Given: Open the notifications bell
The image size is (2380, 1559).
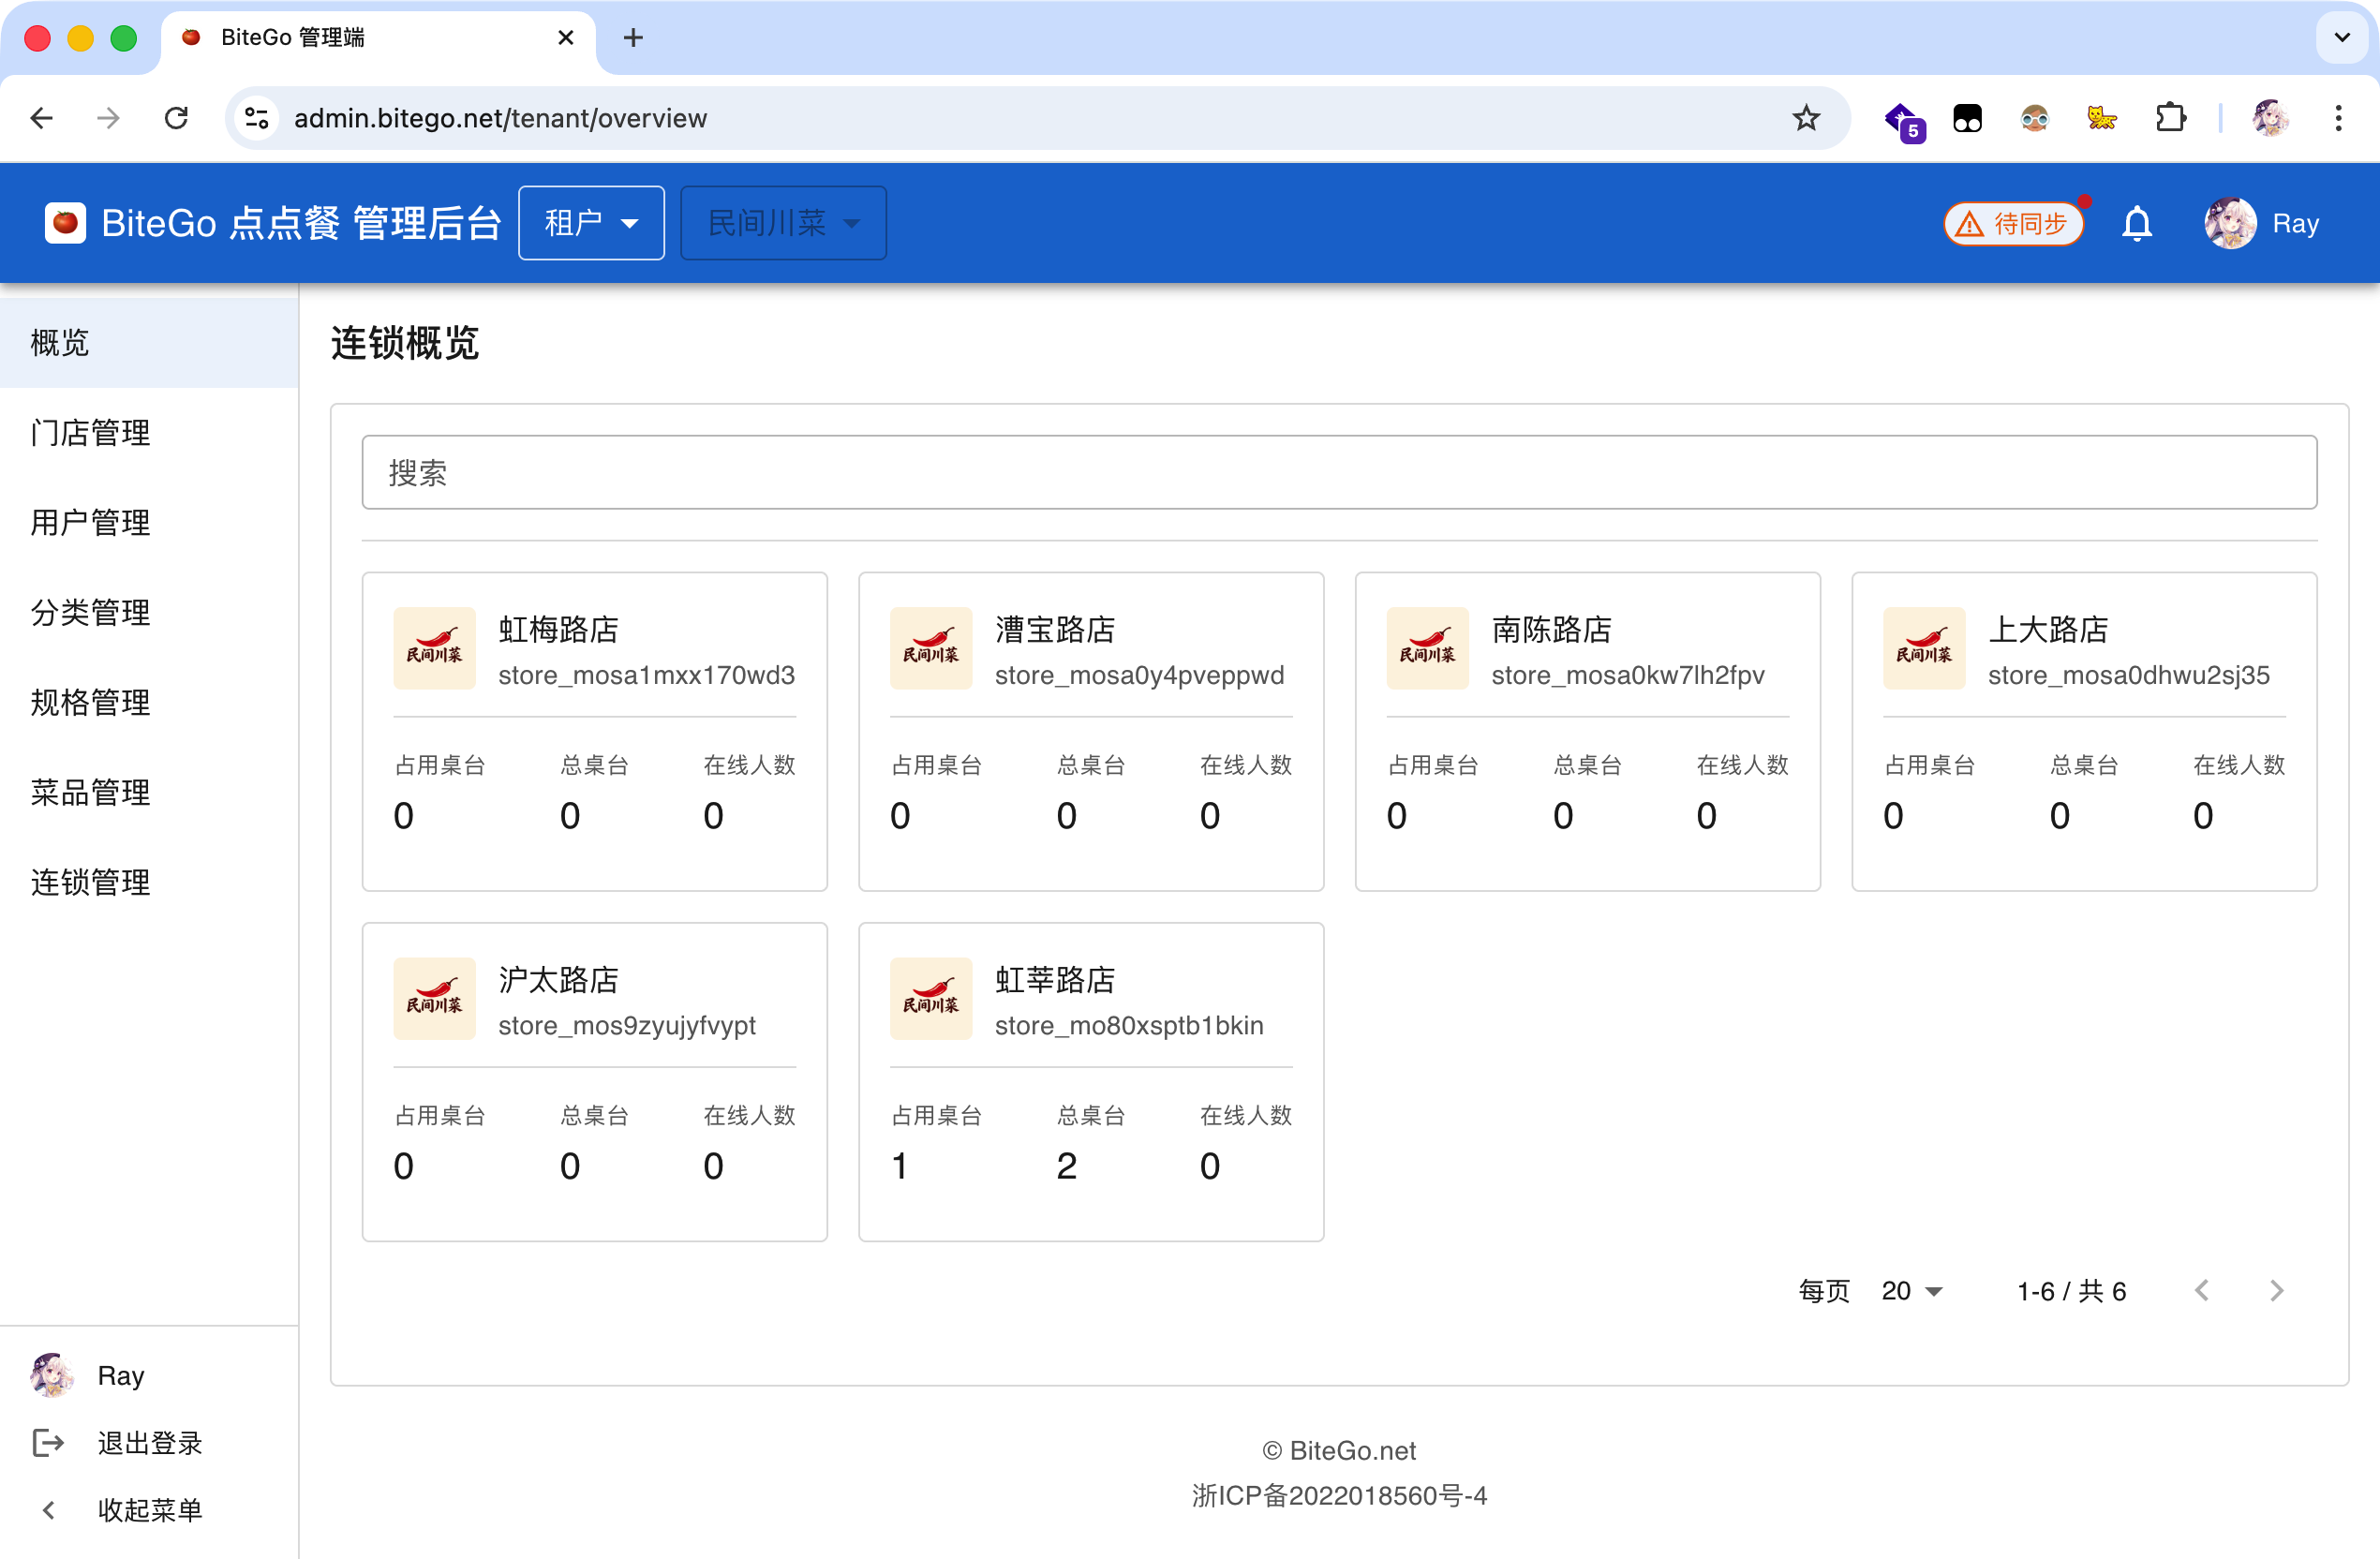Looking at the screenshot, I should [2137, 223].
